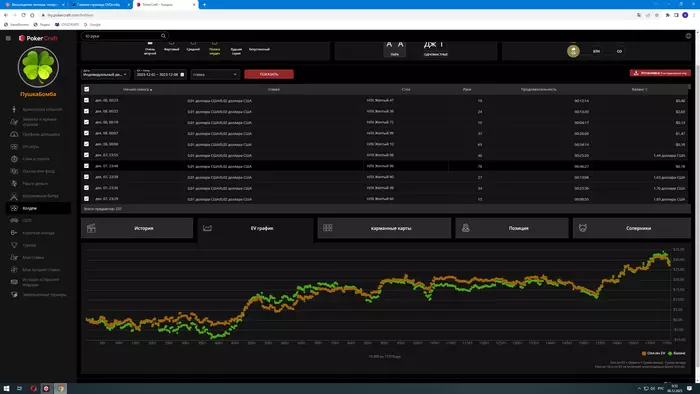Open the Windows Start menu
The height and width of the screenshot is (394, 700).
click(x=6, y=389)
